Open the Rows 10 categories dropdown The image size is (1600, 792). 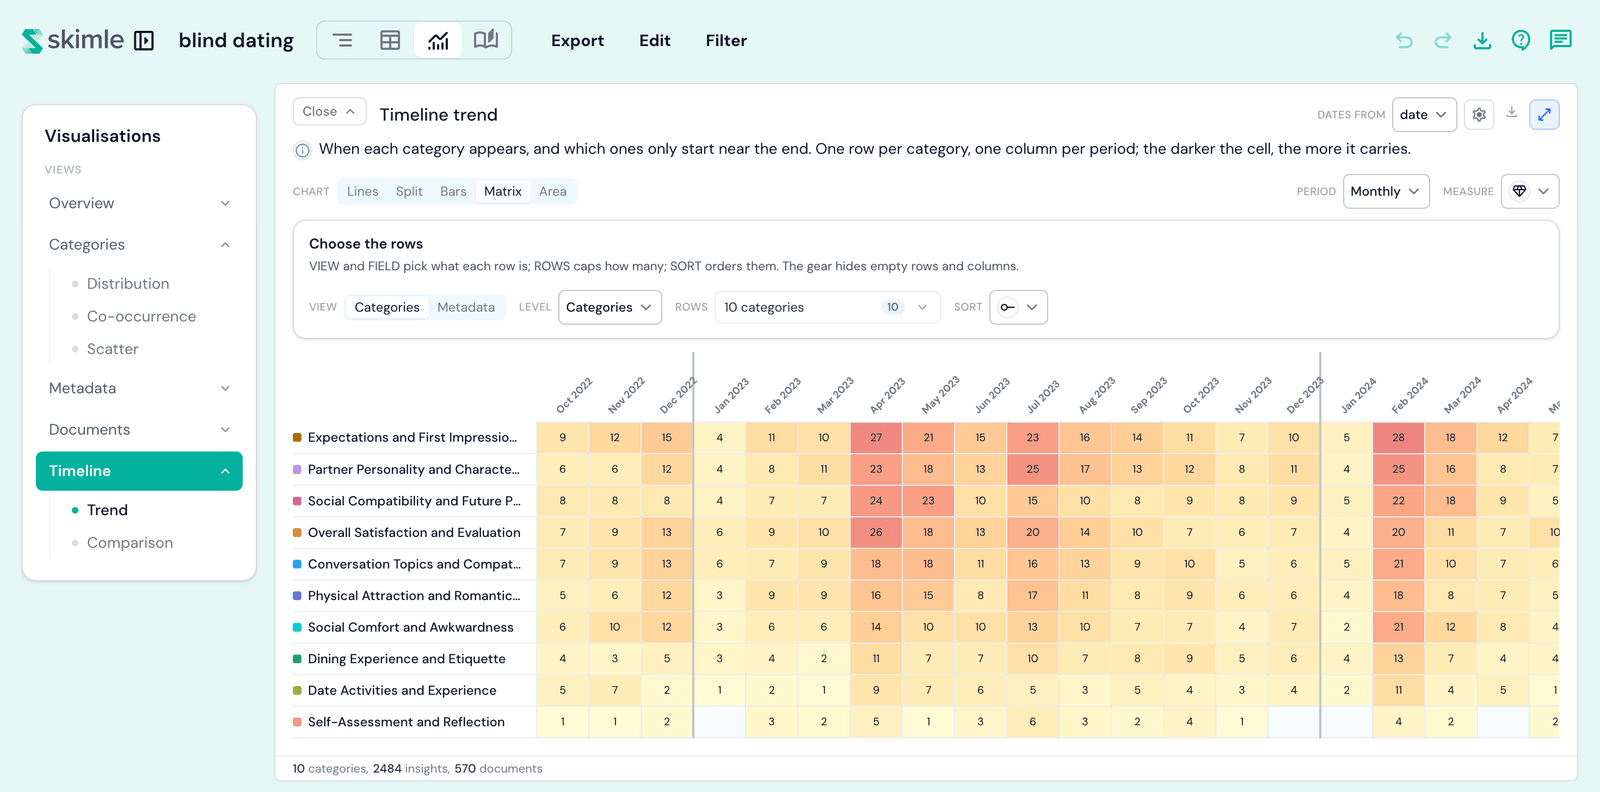828,307
